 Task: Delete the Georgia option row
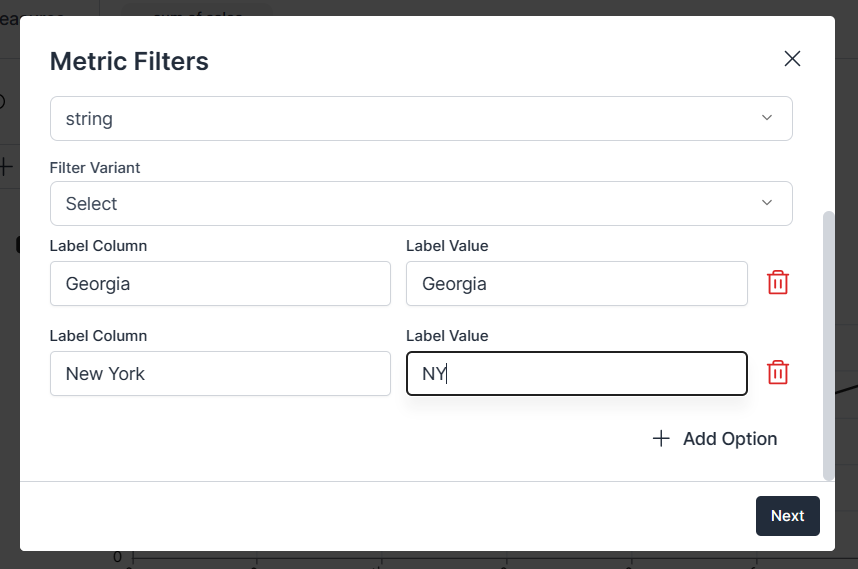pos(778,283)
